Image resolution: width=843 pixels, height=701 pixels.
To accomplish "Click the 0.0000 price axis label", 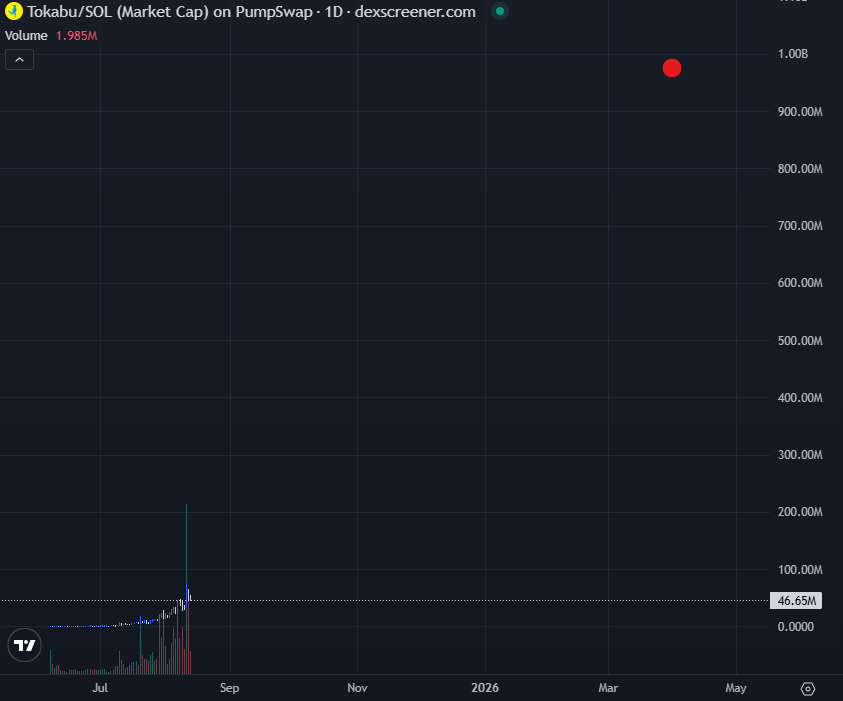I will click(x=795, y=627).
